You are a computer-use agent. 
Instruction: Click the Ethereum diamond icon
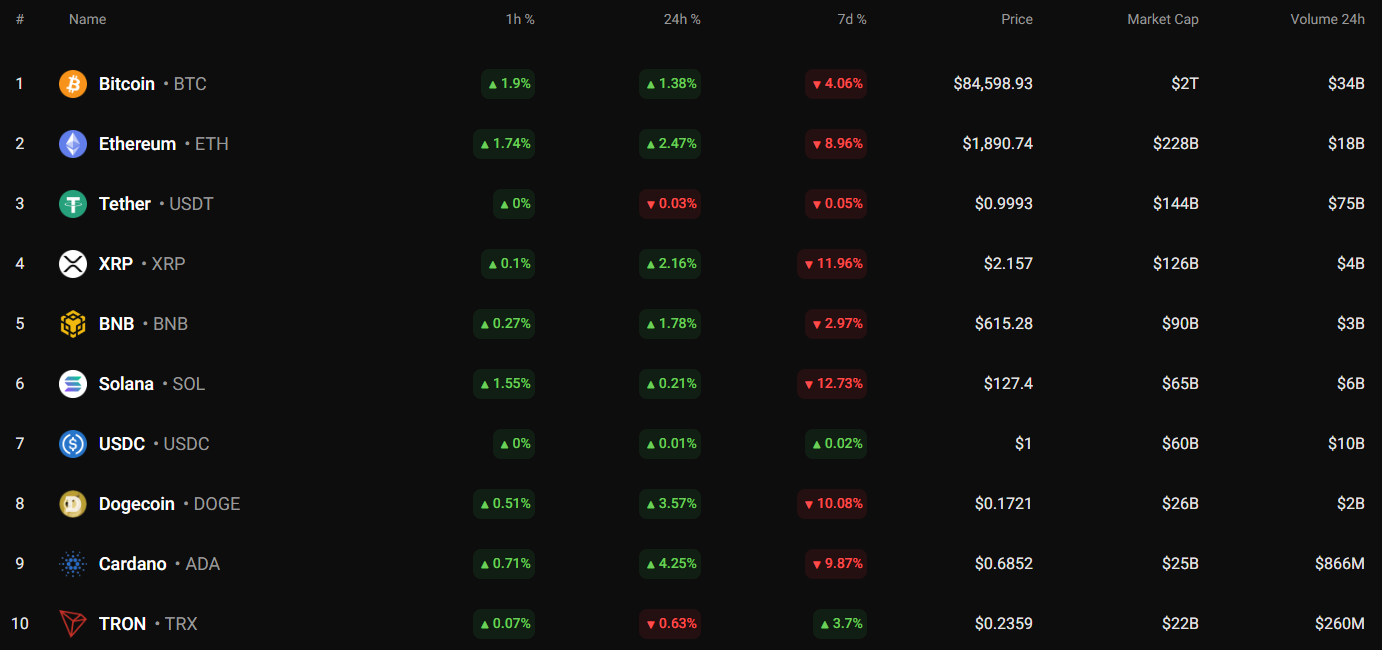[x=73, y=144]
